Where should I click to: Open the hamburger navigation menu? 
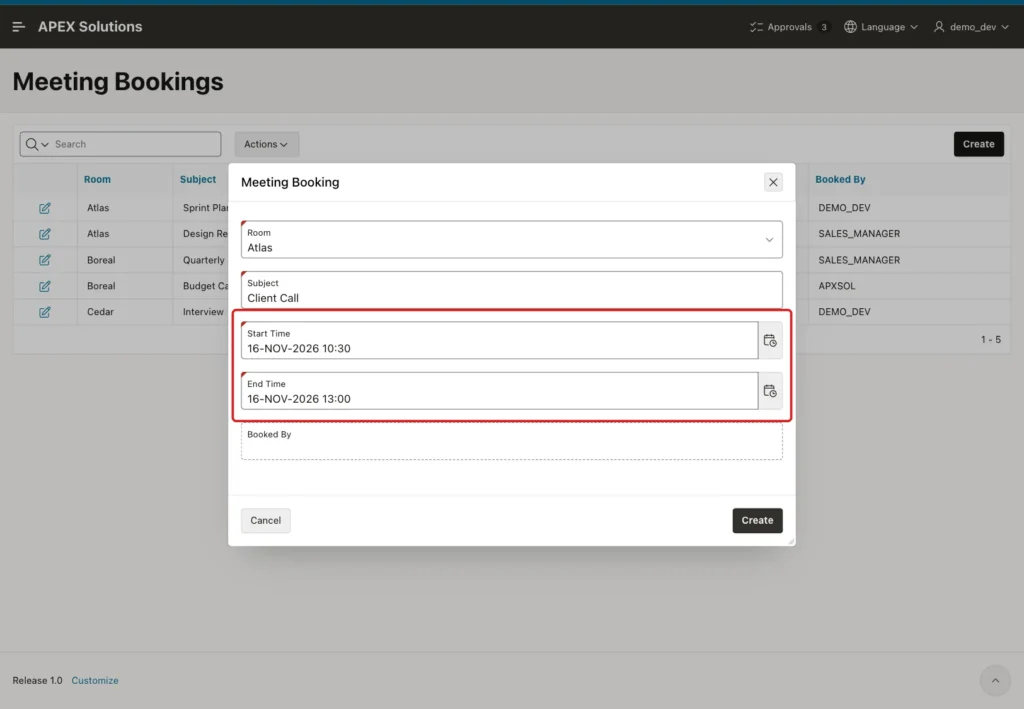point(18,27)
